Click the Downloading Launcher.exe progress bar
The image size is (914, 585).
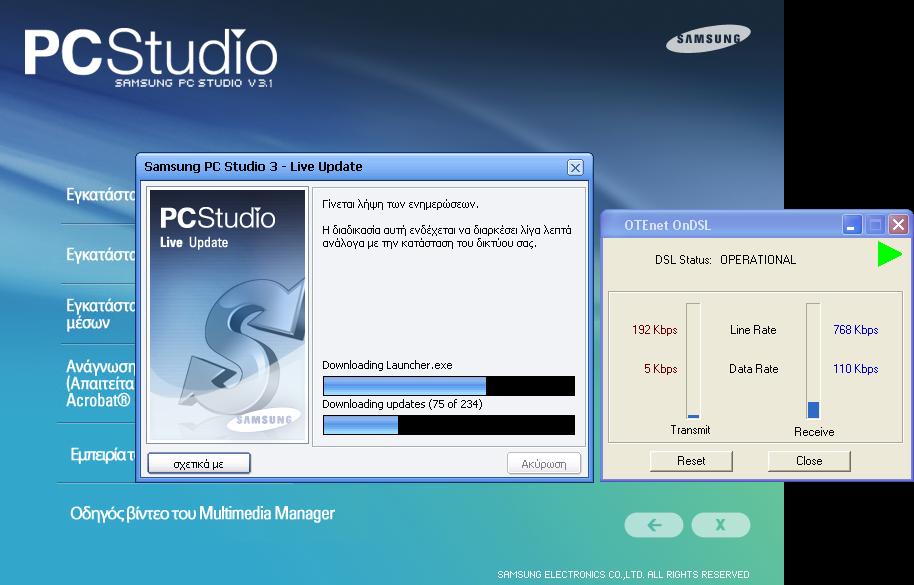[449, 386]
